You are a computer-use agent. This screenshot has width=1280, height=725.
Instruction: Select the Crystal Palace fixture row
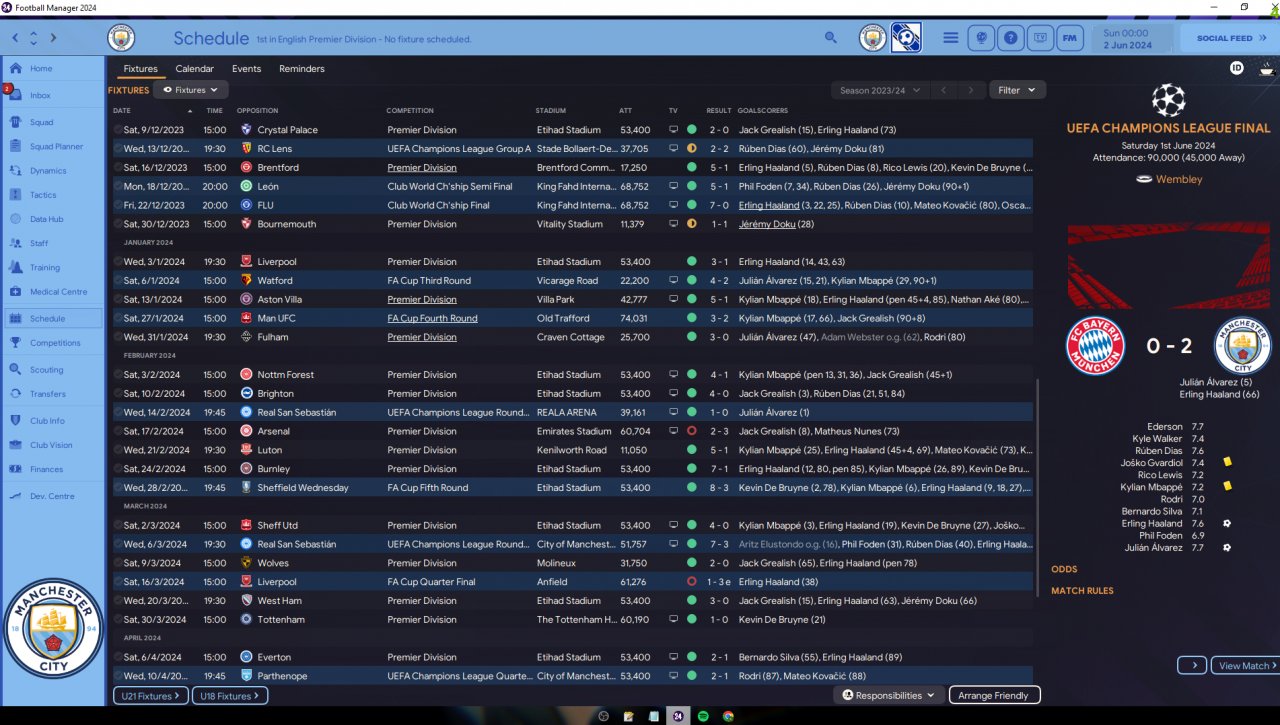tap(573, 130)
